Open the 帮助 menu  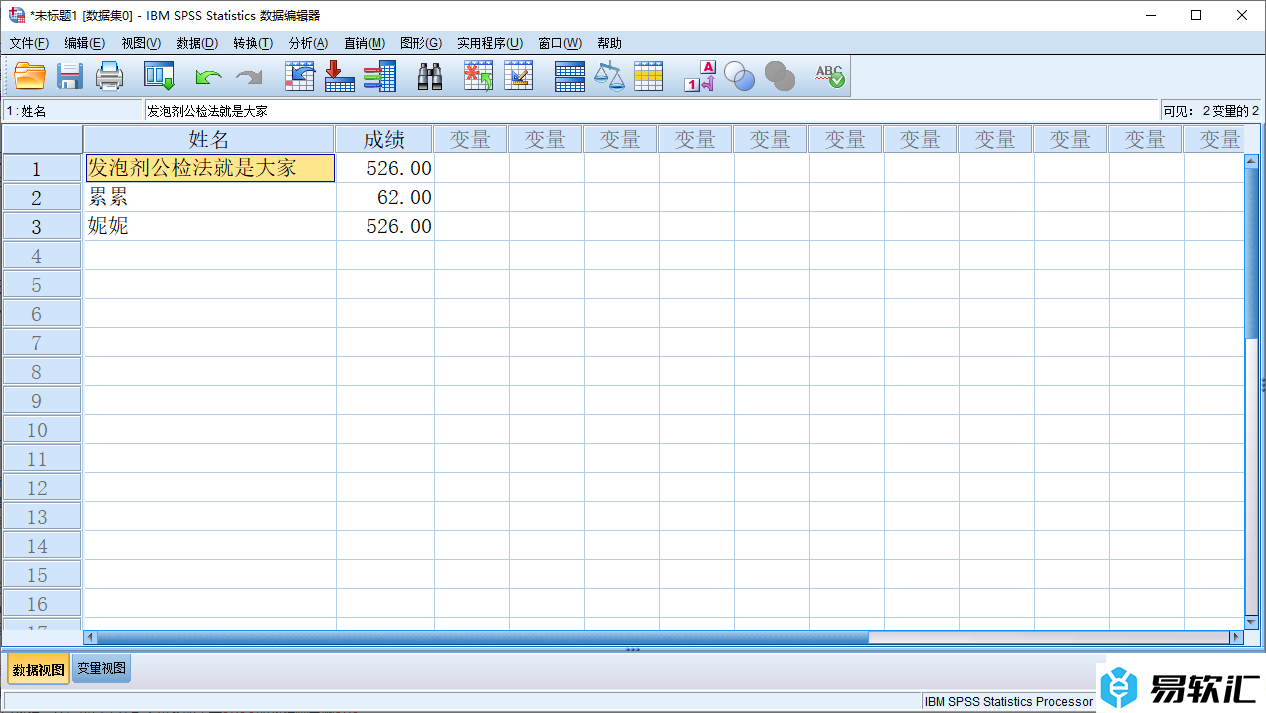(609, 43)
